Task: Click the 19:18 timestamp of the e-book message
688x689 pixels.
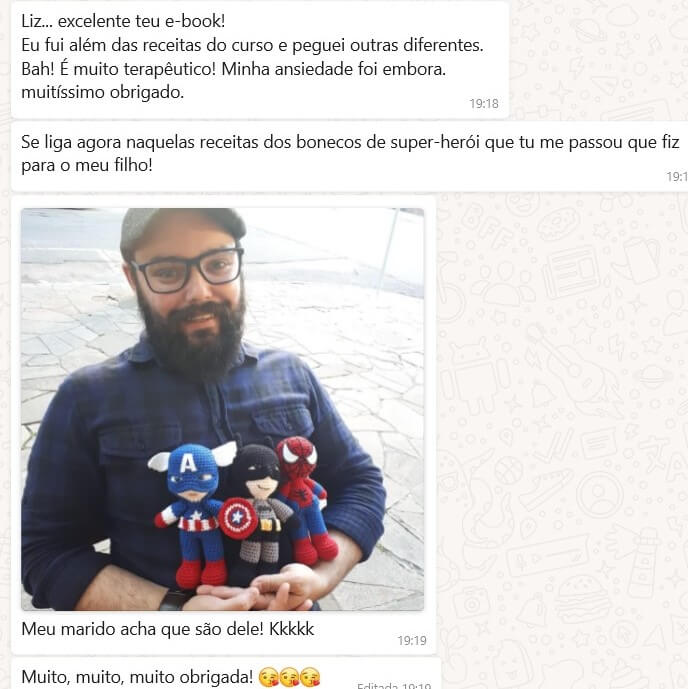Action: (484, 104)
